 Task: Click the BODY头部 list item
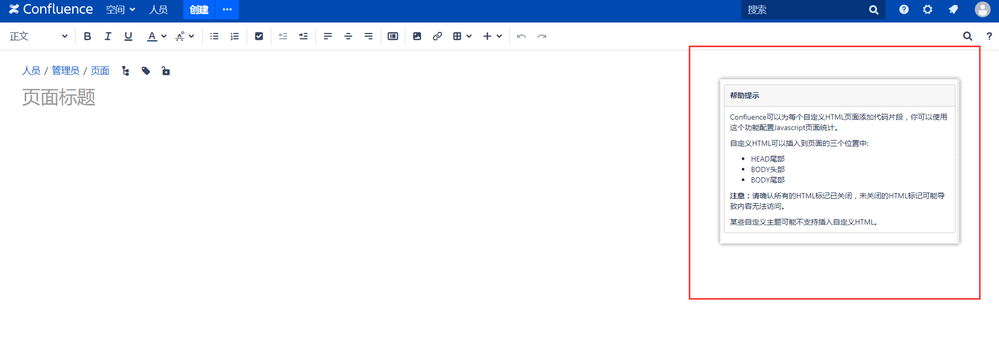coord(768,169)
